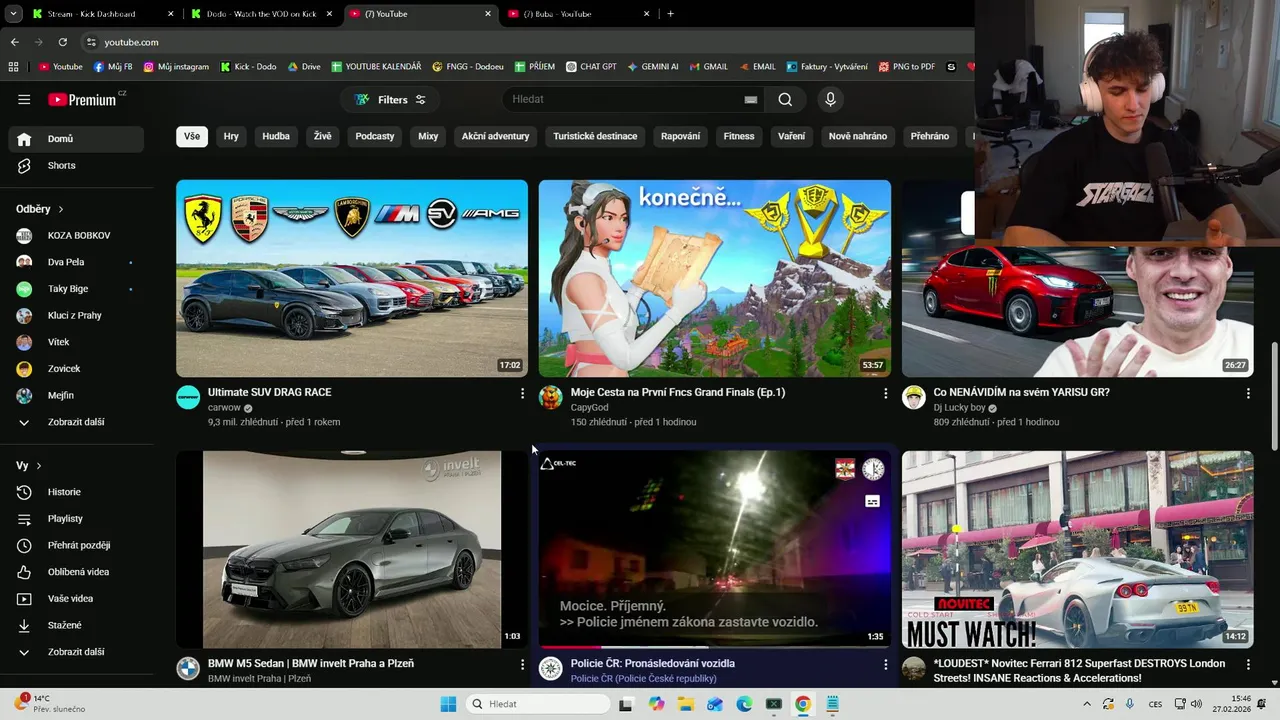Open Přehrát později in sidebar
Viewport: 1280px width, 720px height.
tap(76, 545)
